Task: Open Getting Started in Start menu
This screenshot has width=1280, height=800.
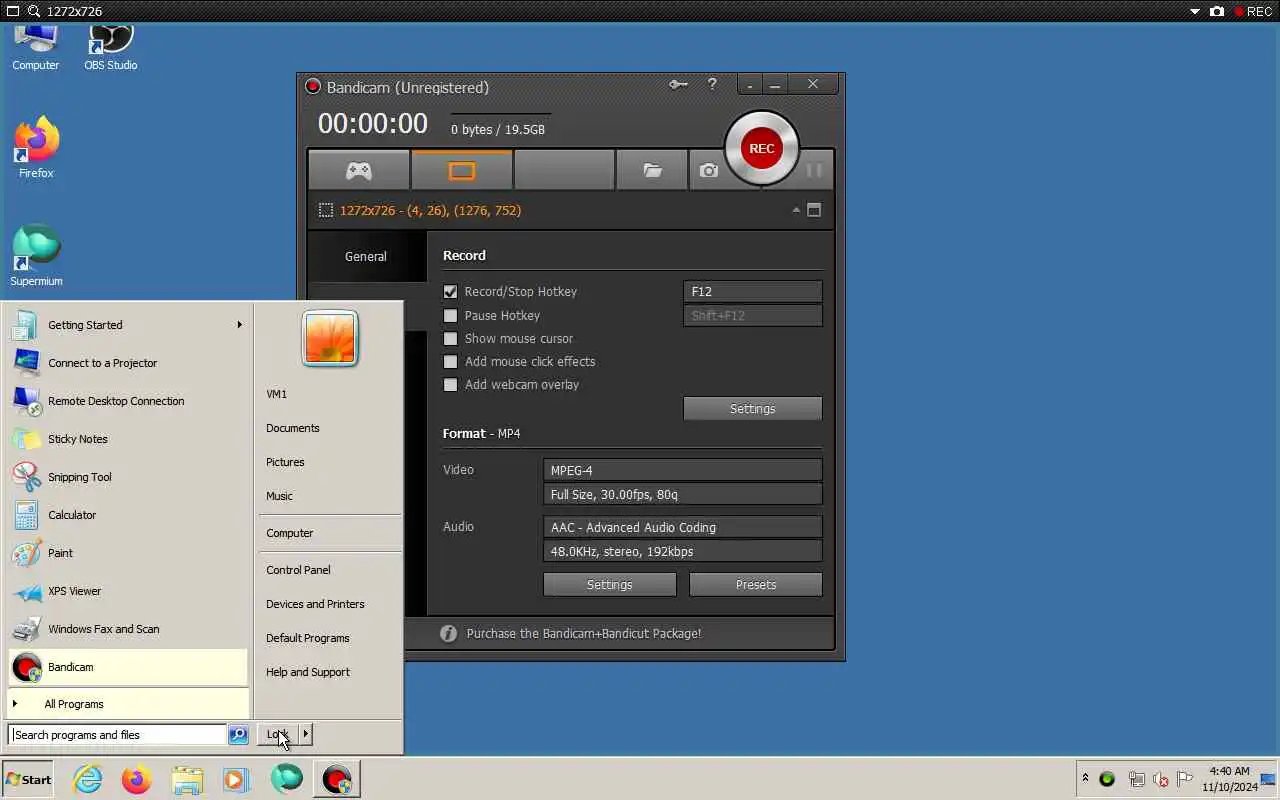Action: [127, 325]
